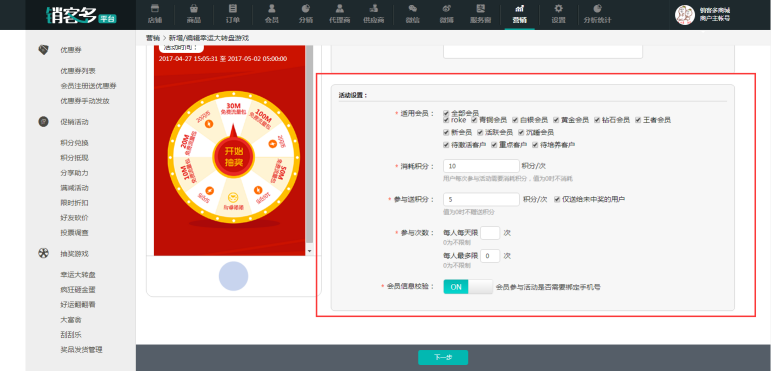Switch off the 会员信息校验 ON toggle
The image size is (771, 371).
point(468,287)
